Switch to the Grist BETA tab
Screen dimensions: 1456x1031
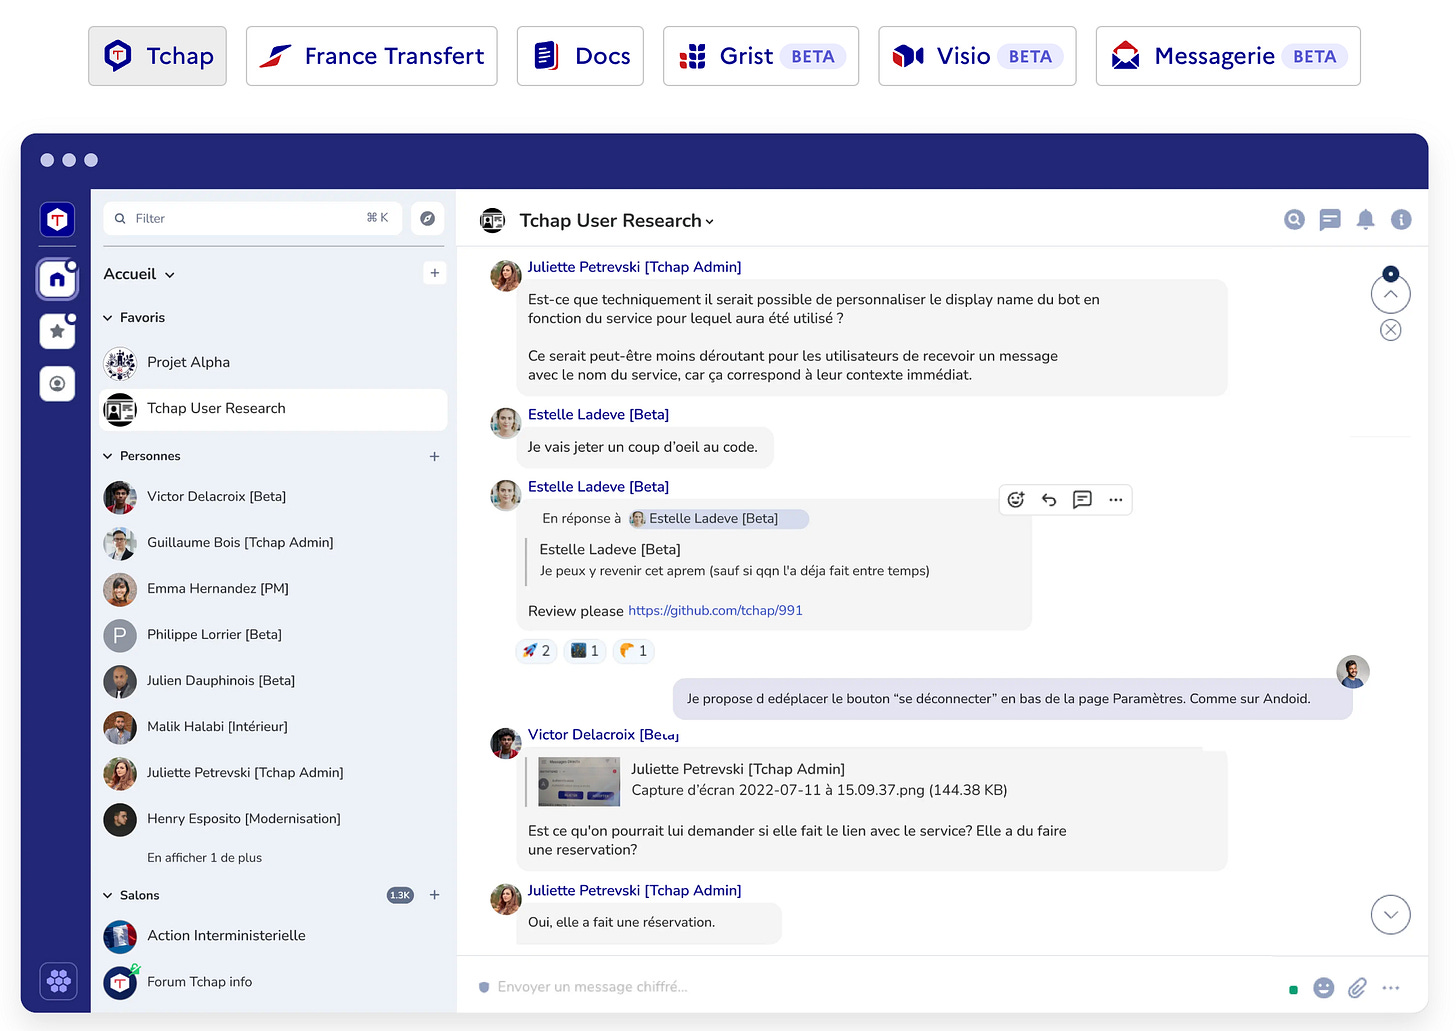tap(760, 56)
